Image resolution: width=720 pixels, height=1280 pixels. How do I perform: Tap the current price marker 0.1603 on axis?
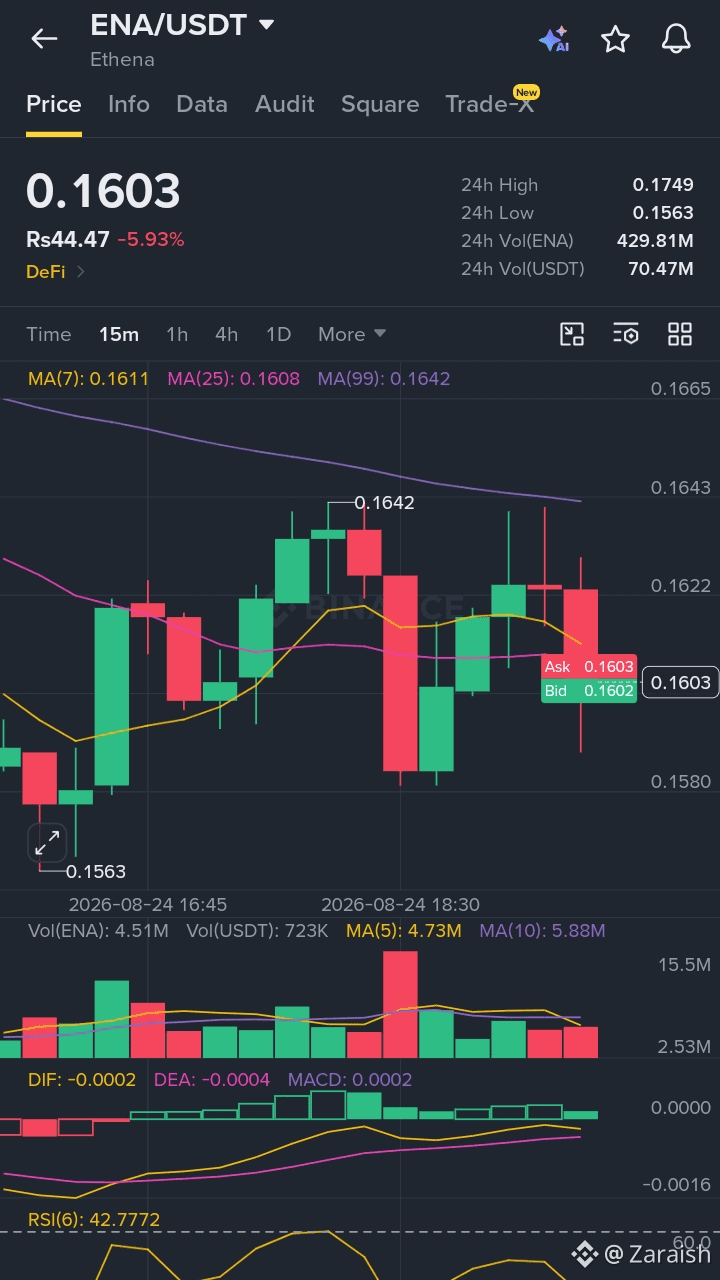(680, 683)
